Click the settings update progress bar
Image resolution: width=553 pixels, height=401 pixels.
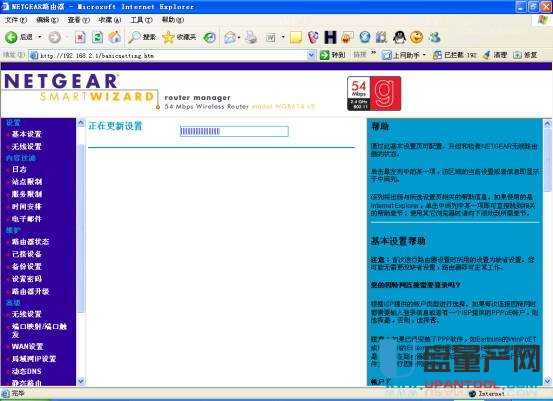coord(234,131)
